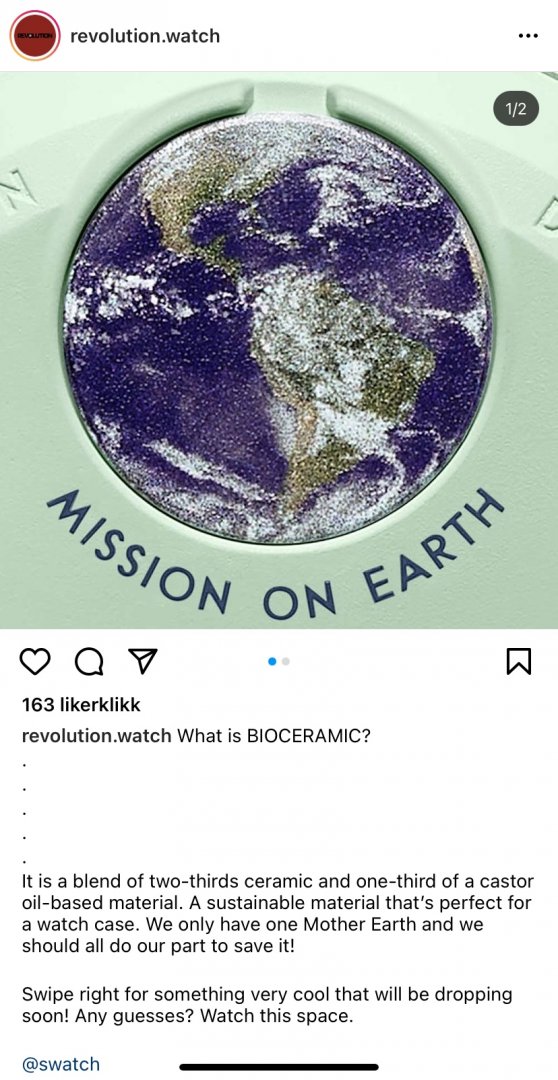This screenshot has height=1080, width=558.
Task: Click the paragraph about two-thirds ceramic blend
Action: coord(278,914)
